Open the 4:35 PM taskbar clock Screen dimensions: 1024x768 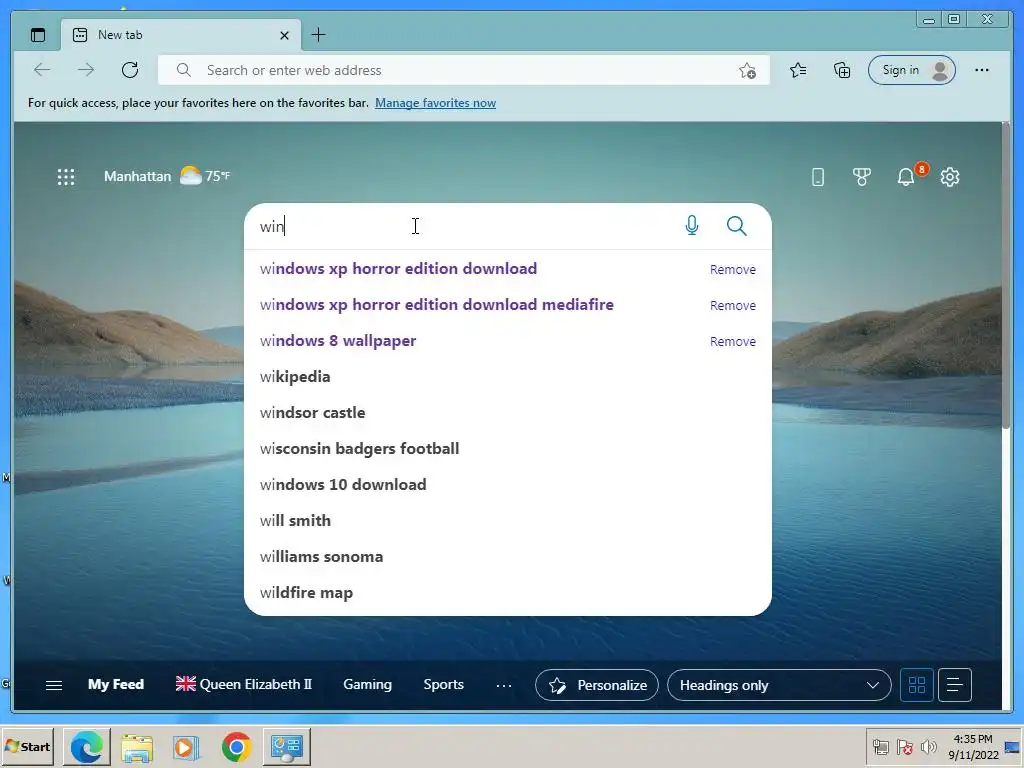pos(973,746)
